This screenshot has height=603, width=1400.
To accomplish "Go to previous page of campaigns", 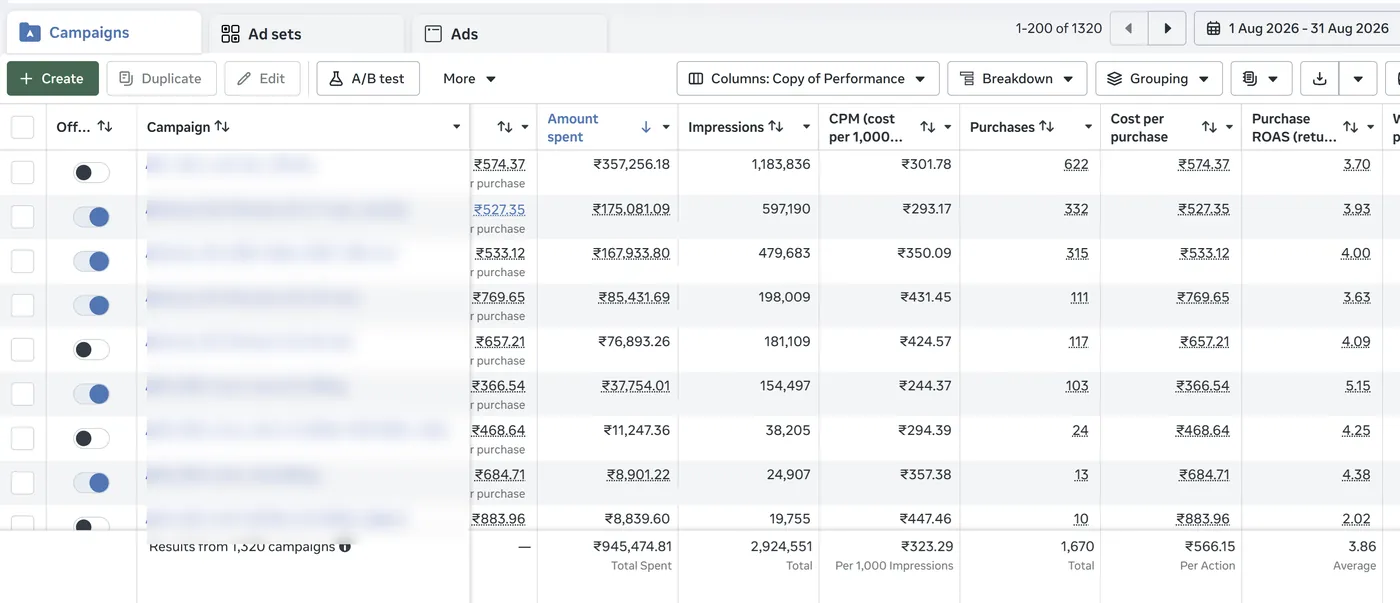I will click(1129, 28).
